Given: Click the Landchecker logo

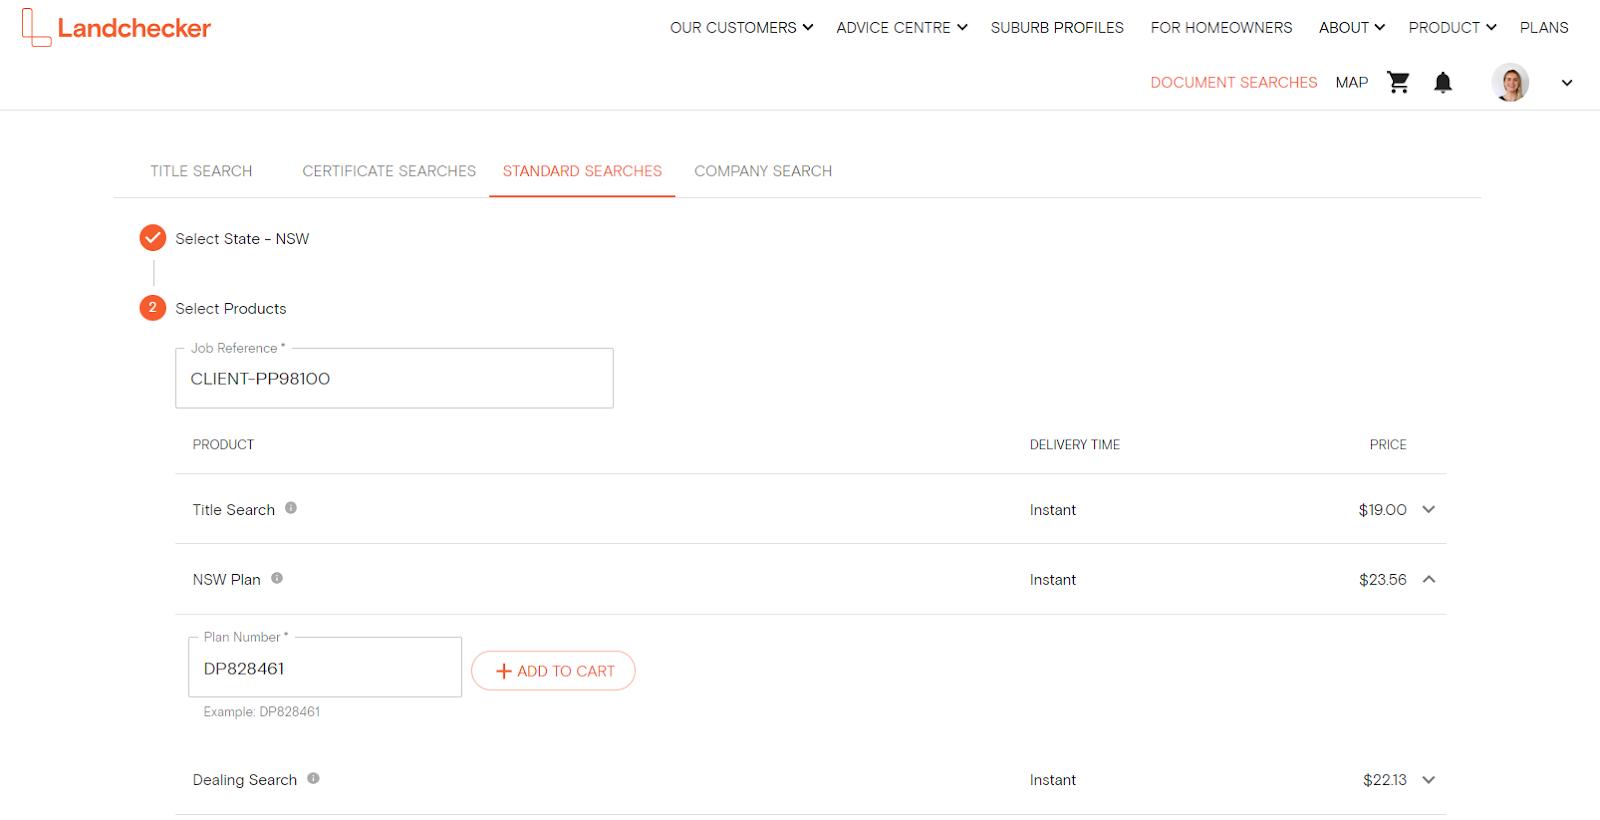Looking at the screenshot, I should 116,28.
